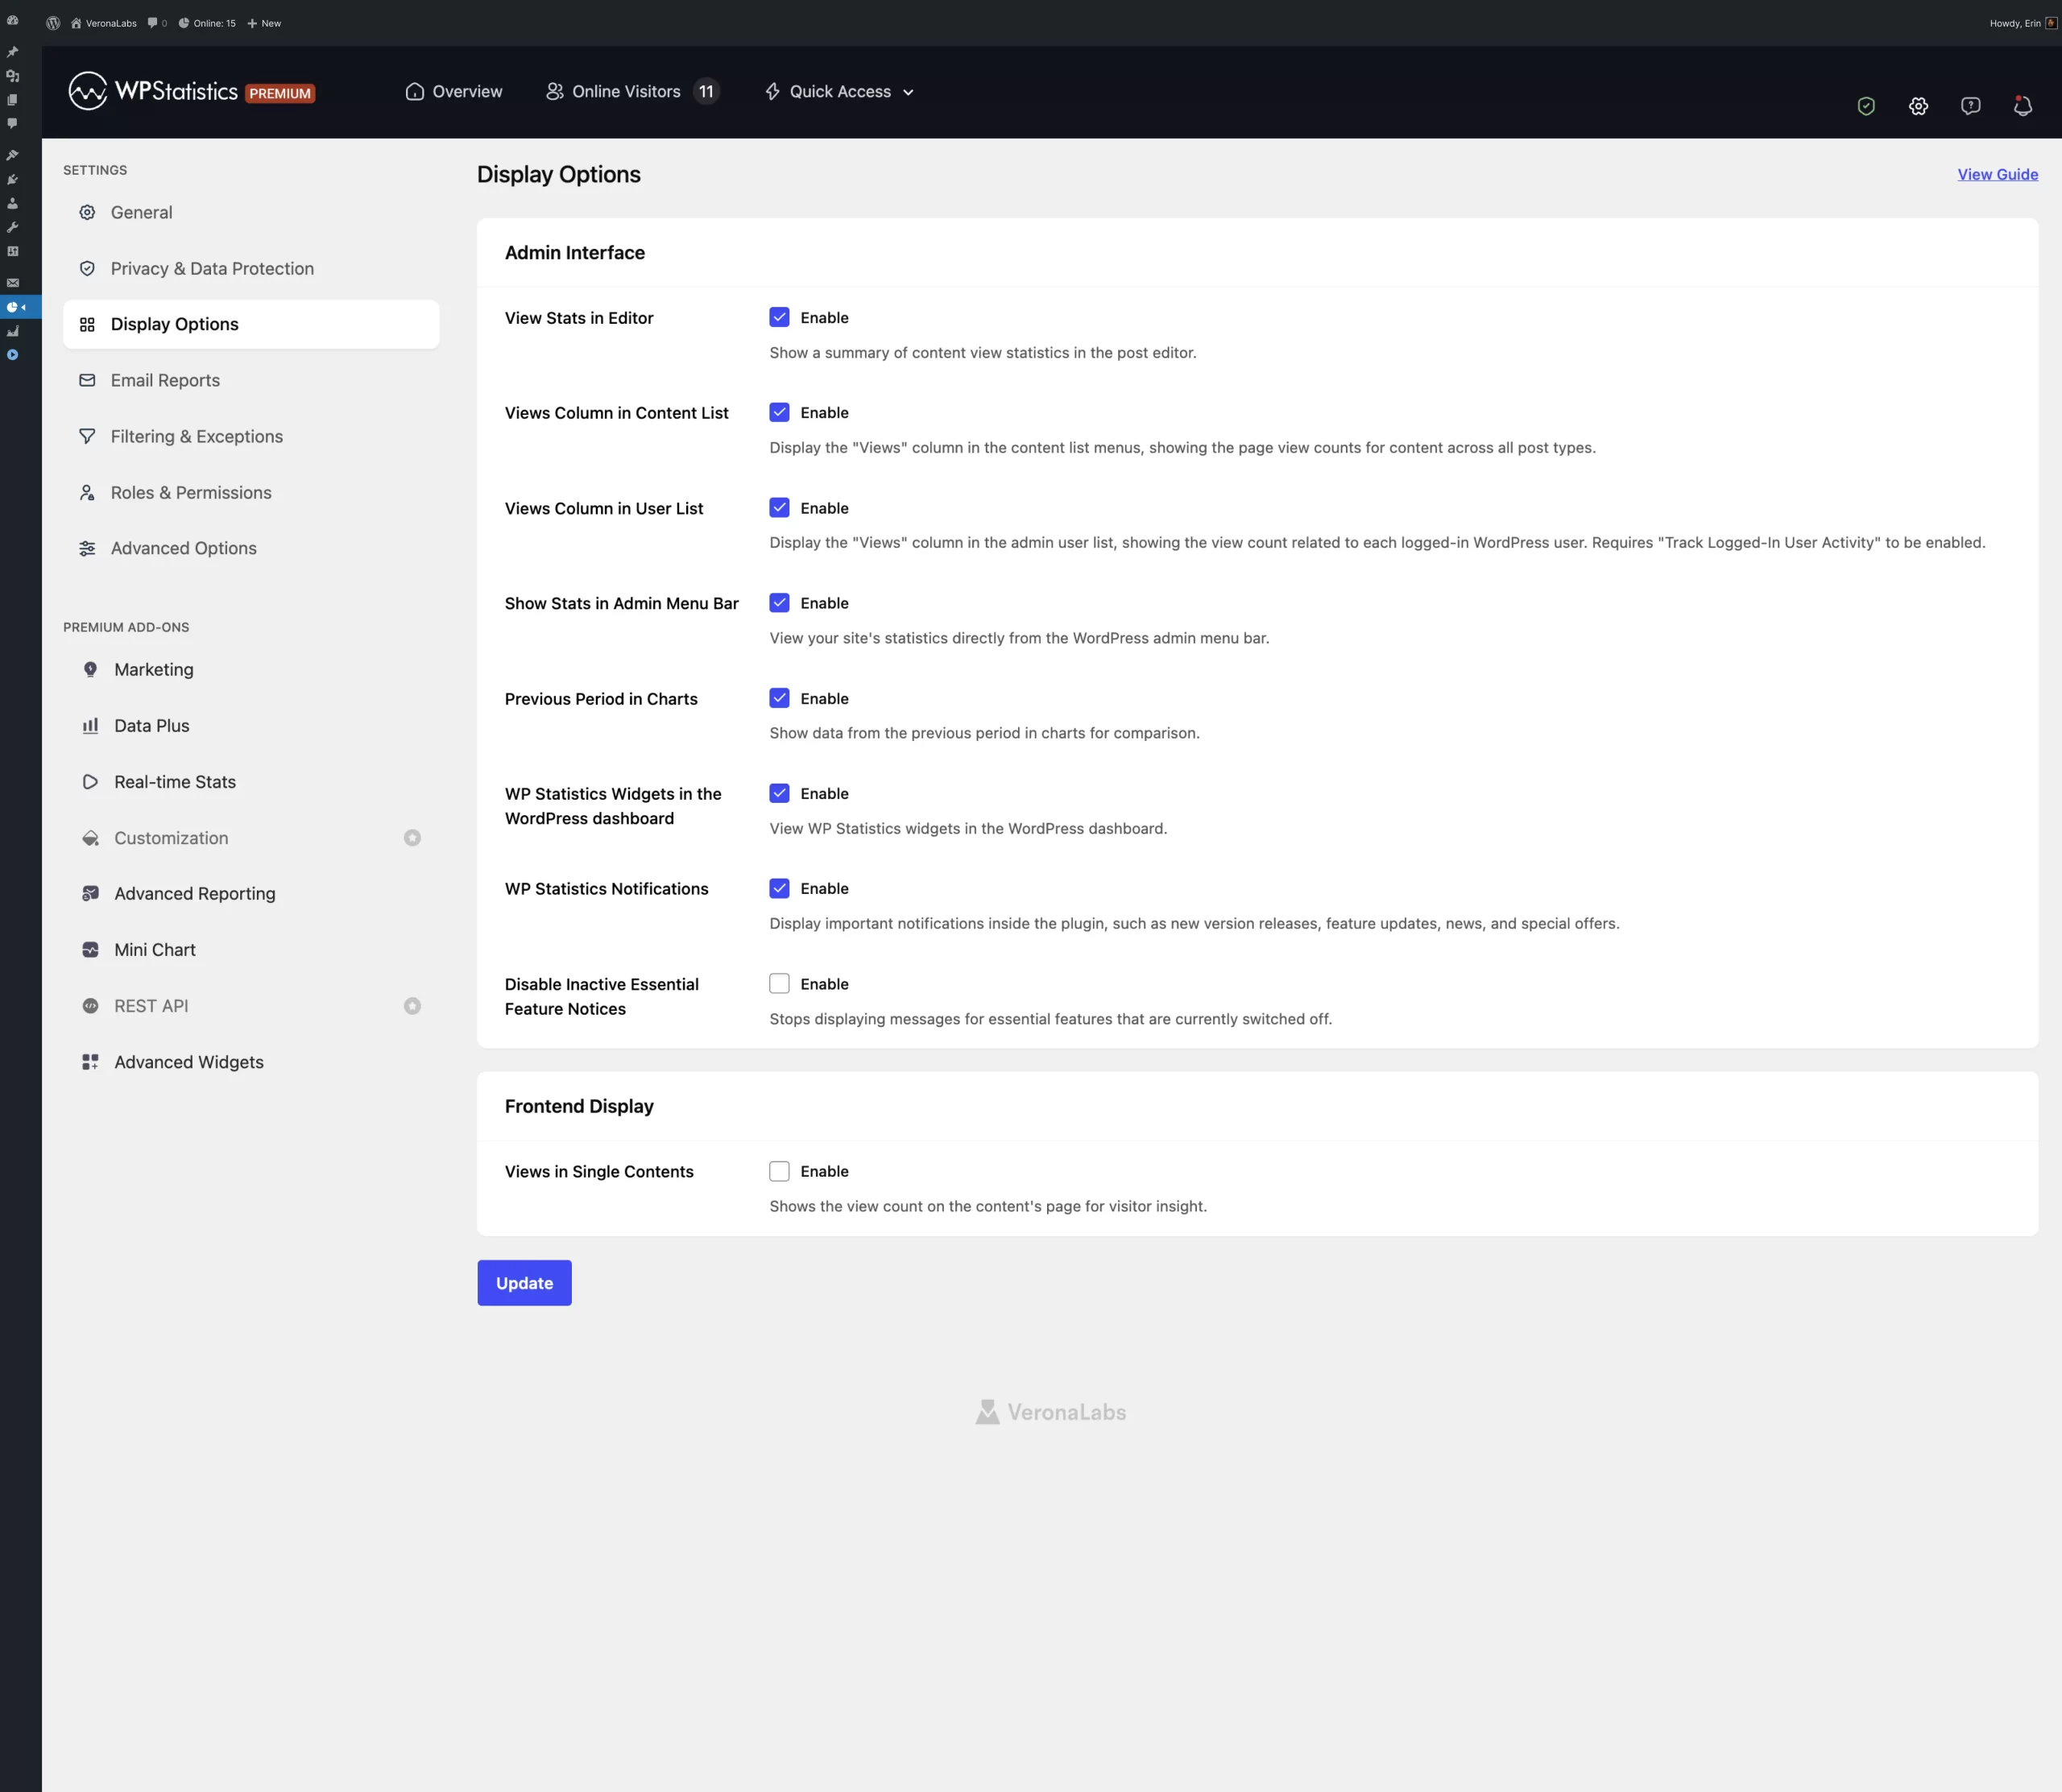Click the WordPress logo in admin bar
Screen dimensions: 2062x1792
point(53,23)
